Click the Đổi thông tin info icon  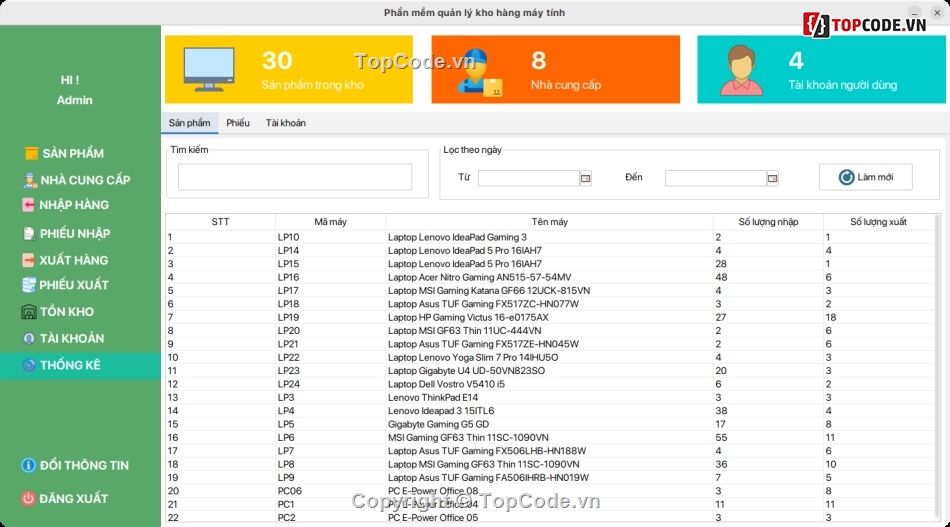tap(28, 465)
